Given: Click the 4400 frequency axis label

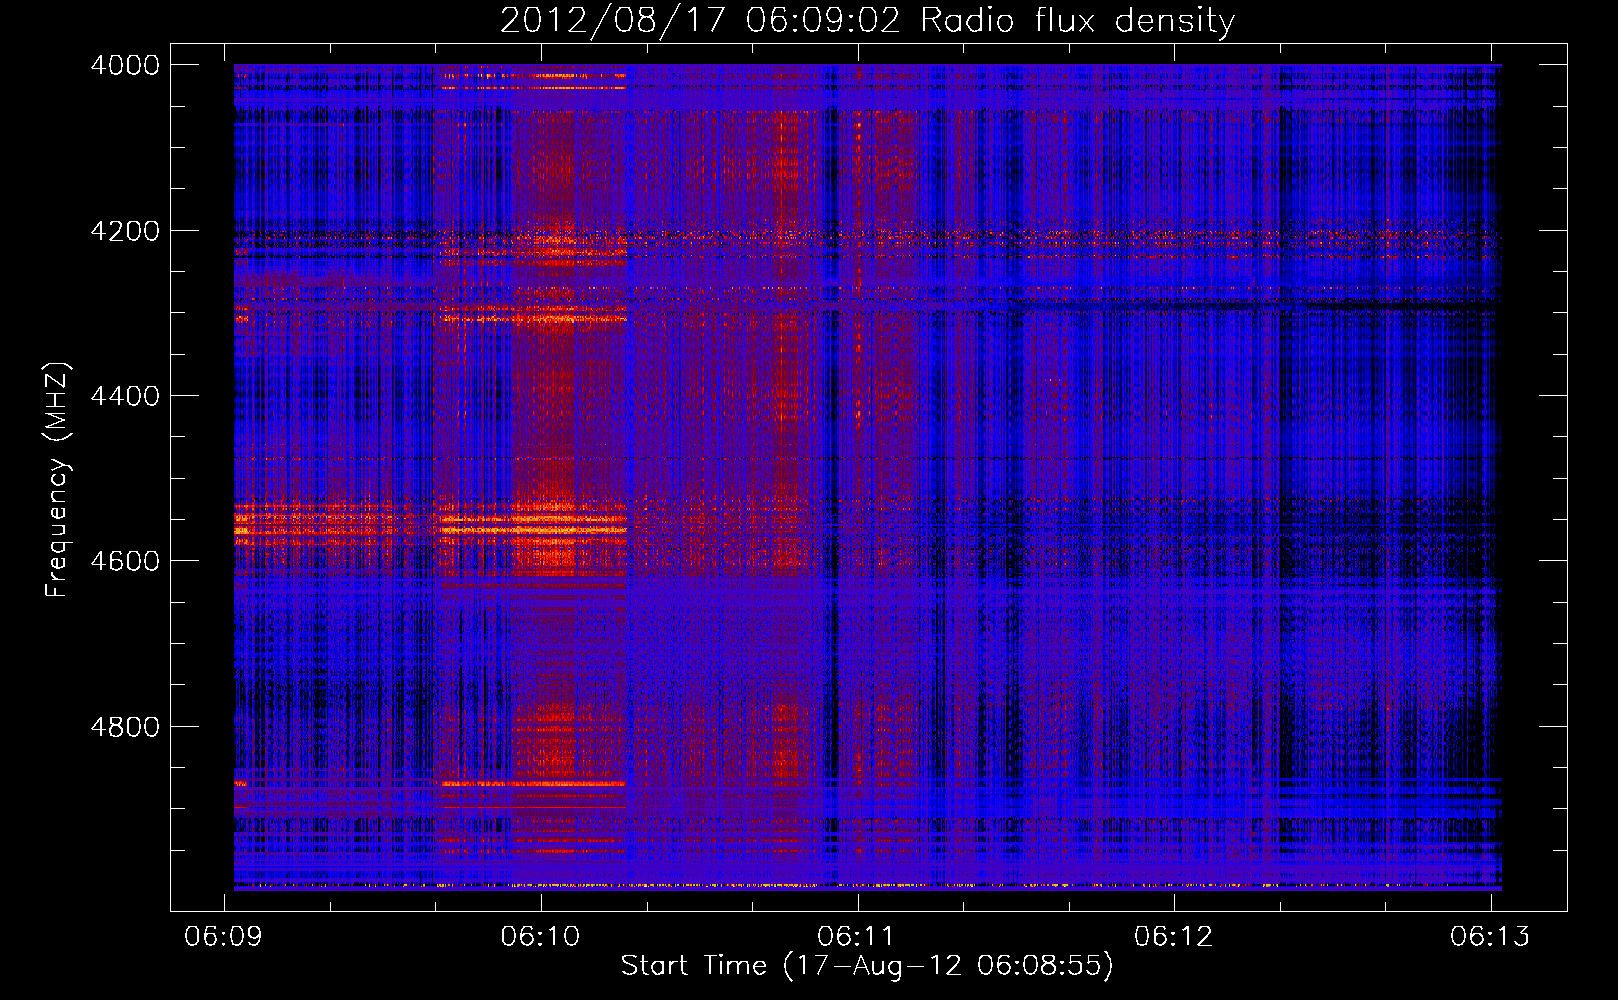Looking at the screenshot, I should point(125,397).
